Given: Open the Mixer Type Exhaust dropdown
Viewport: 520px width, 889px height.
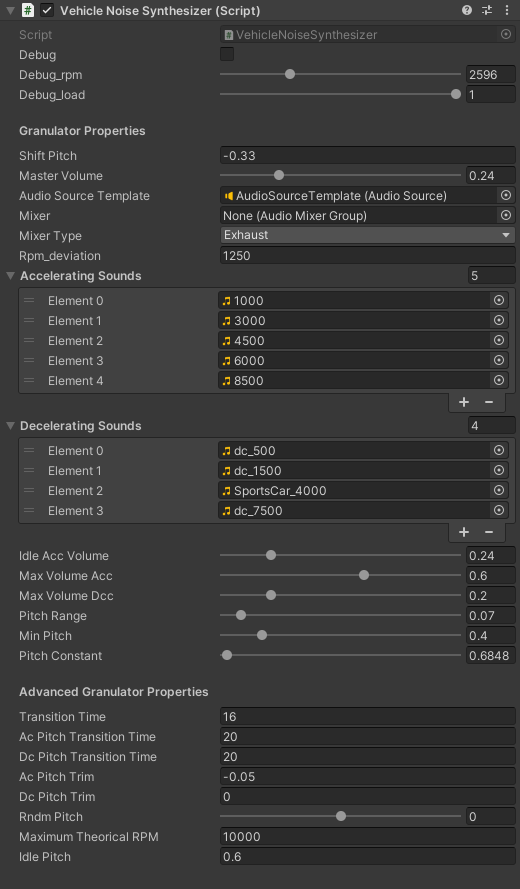Looking at the screenshot, I should tap(367, 235).
